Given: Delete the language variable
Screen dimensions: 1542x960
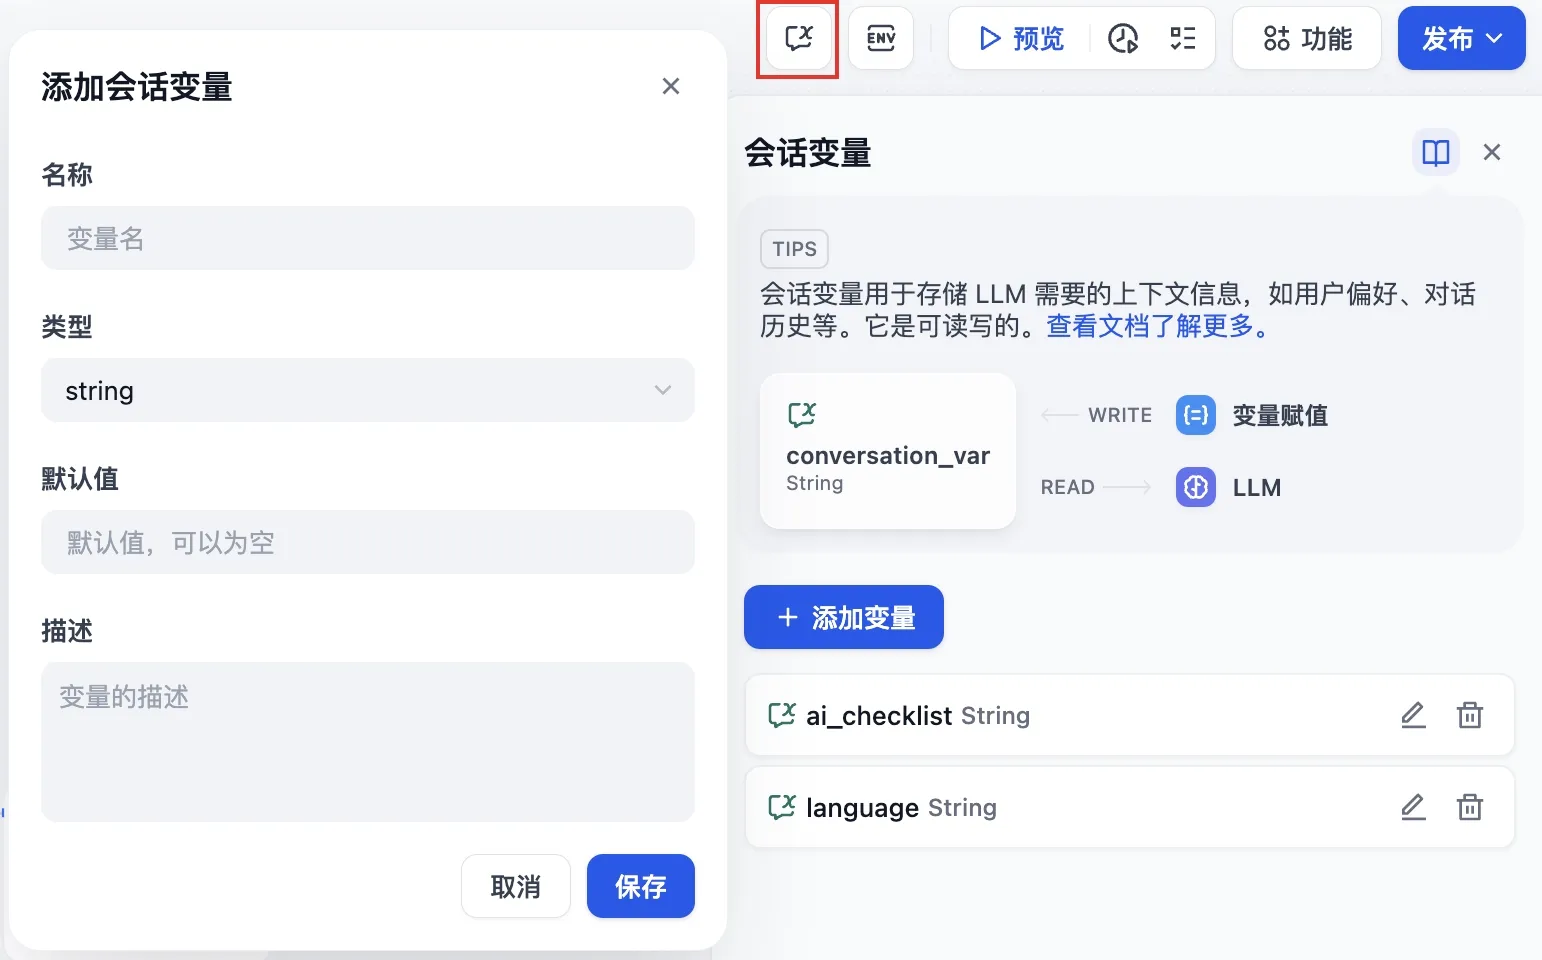Looking at the screenshot, I should [x=1469, y=808].
